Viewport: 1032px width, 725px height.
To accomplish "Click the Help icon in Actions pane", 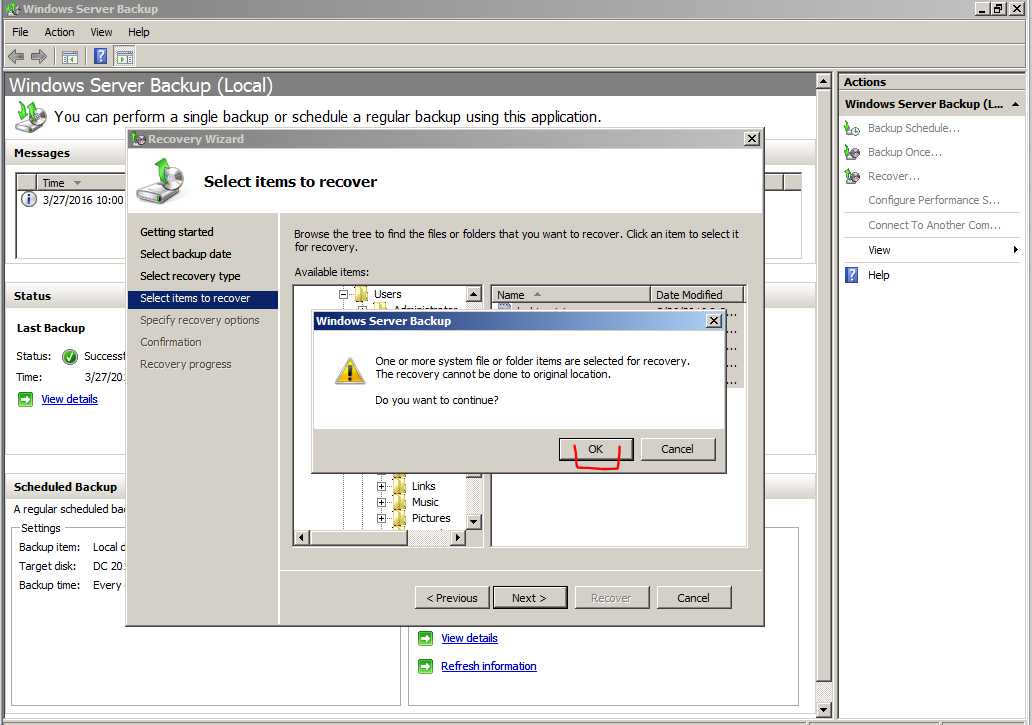I will click(x=852, y=275).
